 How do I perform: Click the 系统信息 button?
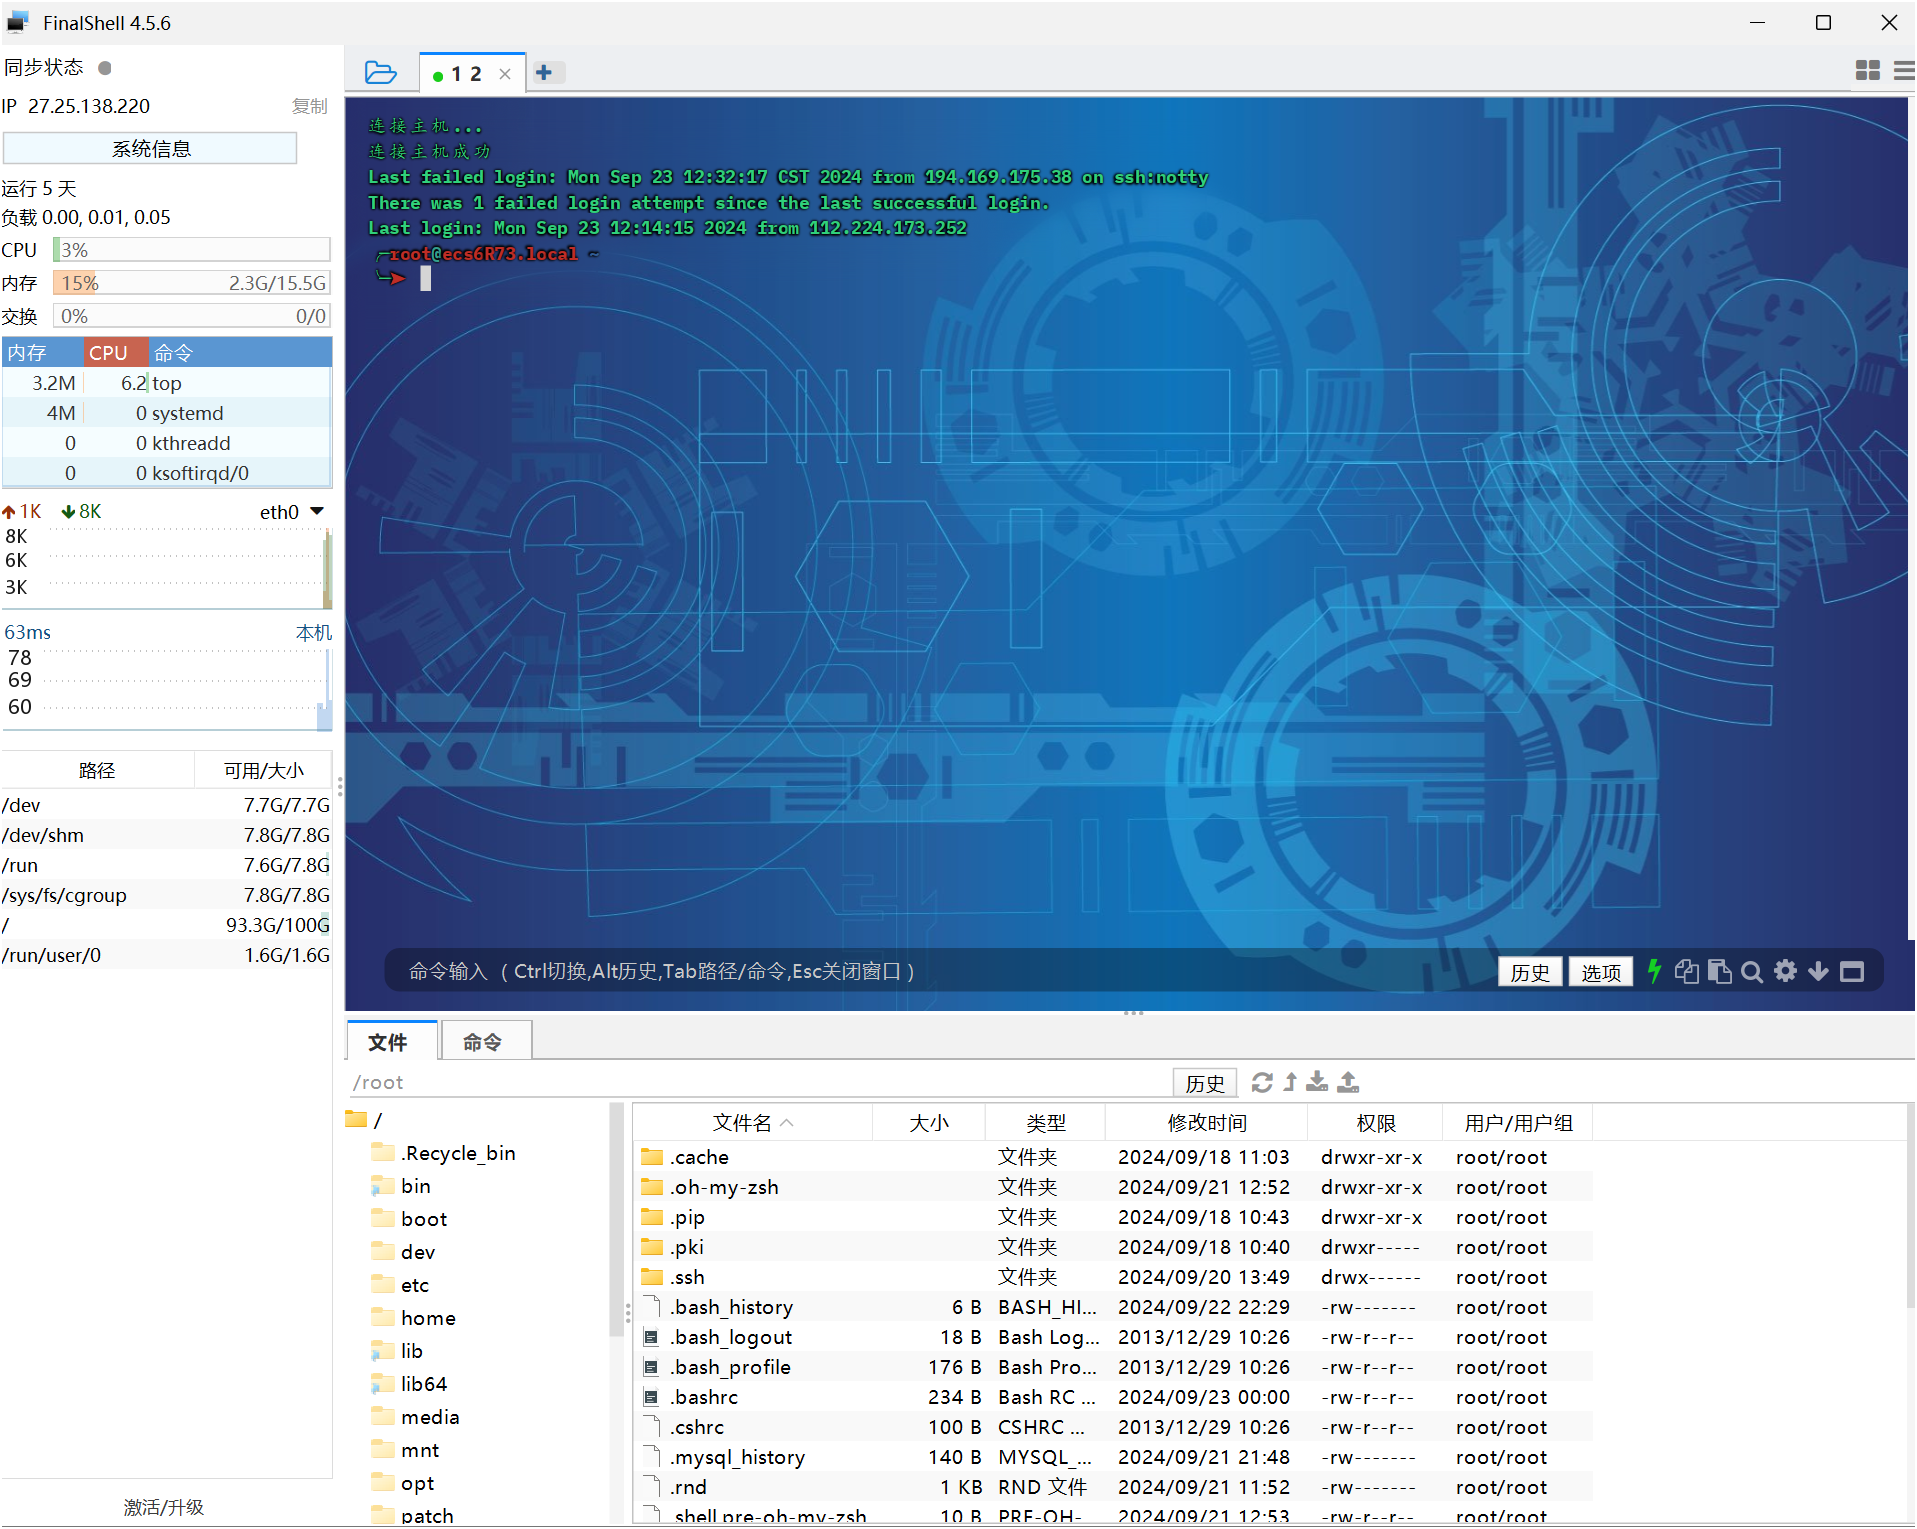(151, 149)
